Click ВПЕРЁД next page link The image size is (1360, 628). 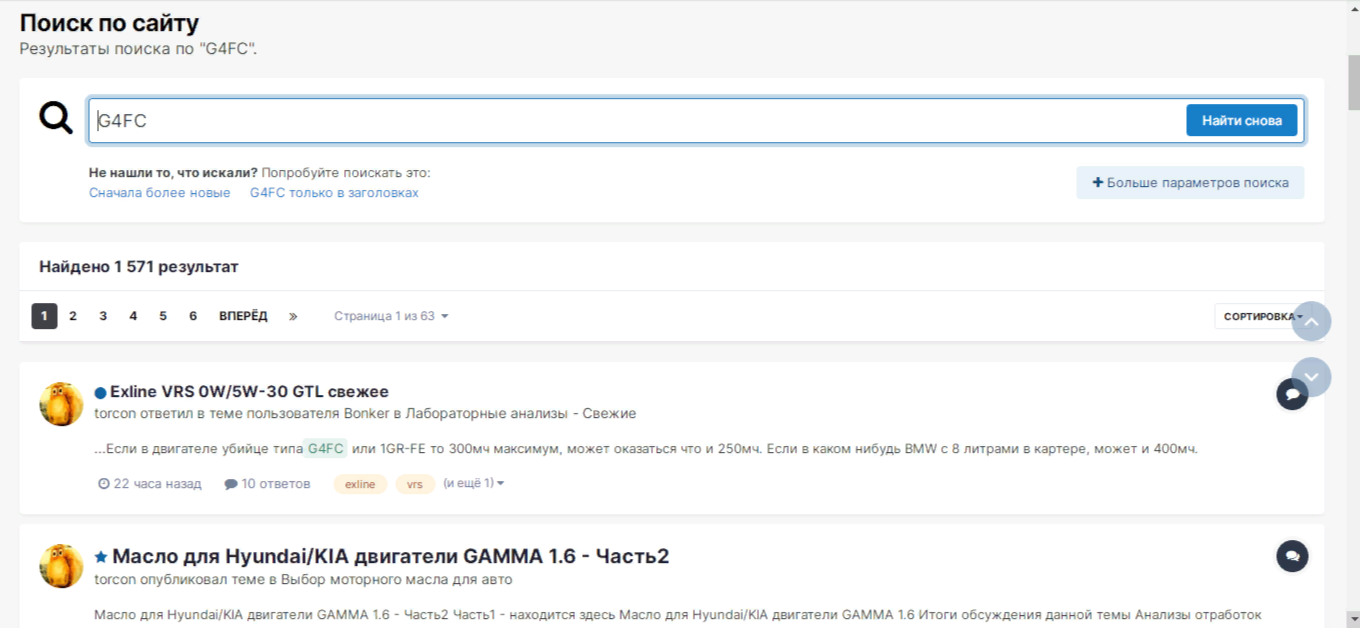click(x=243, y=316)
